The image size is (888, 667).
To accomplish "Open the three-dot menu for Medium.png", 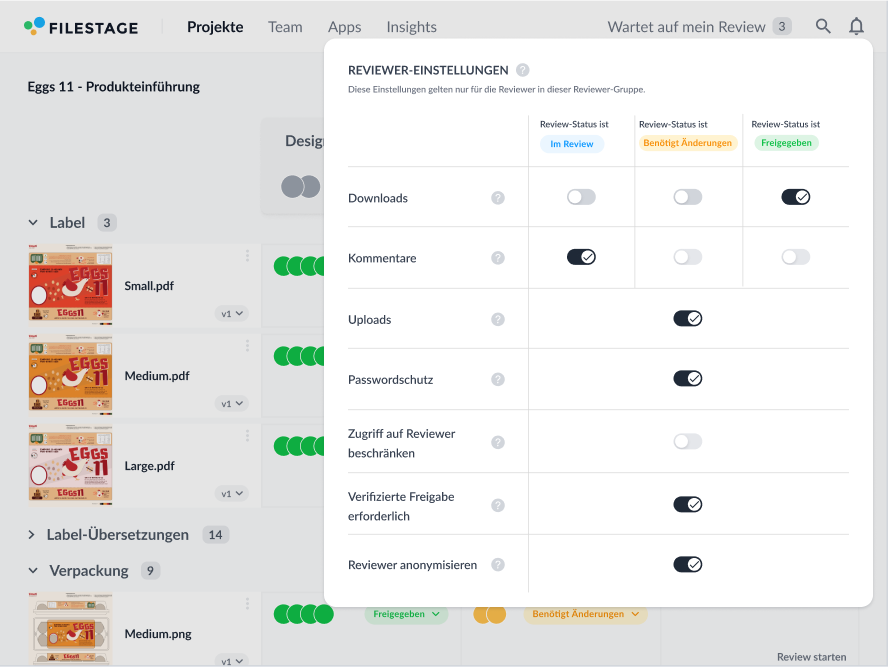I will point(247,604).
